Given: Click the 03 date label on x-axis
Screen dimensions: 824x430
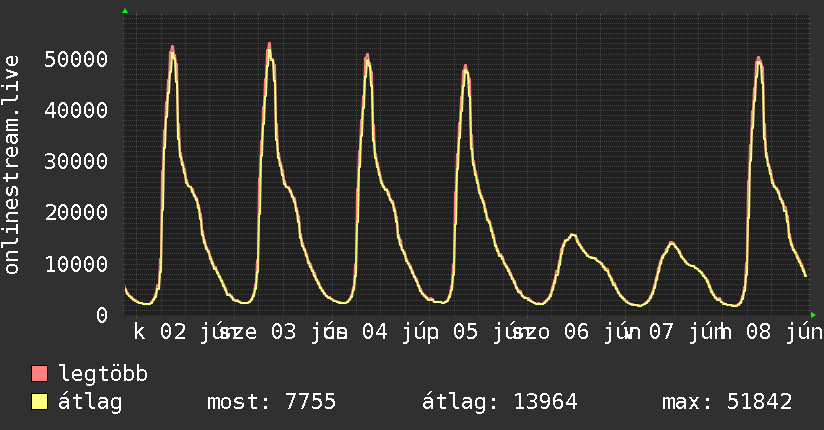Looking at the screenshot, I should 283,332.
